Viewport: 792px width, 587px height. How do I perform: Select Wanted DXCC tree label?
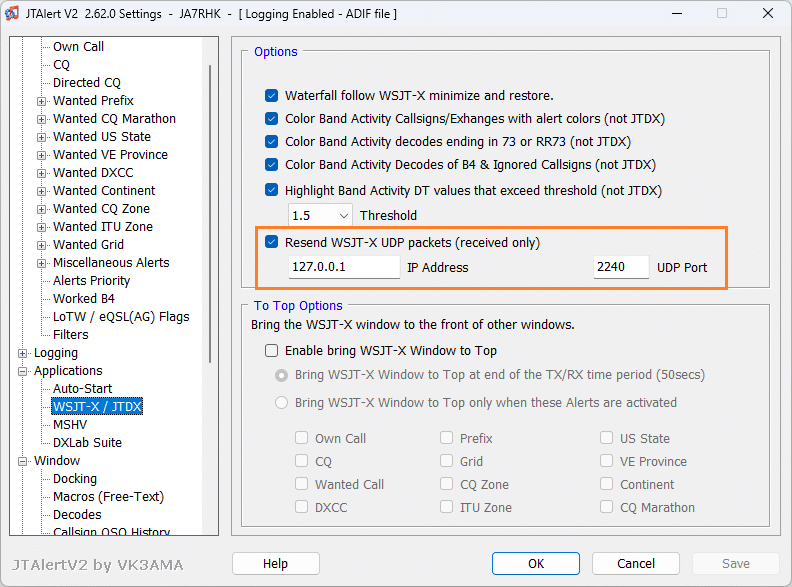pos(93,173)
